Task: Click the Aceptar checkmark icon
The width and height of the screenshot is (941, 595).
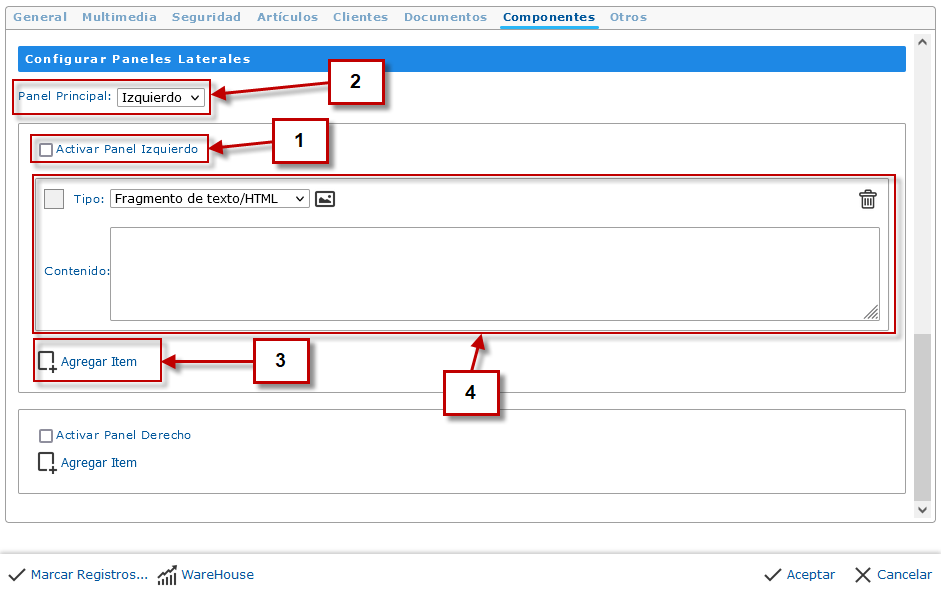Action: [x=772, y=575]
